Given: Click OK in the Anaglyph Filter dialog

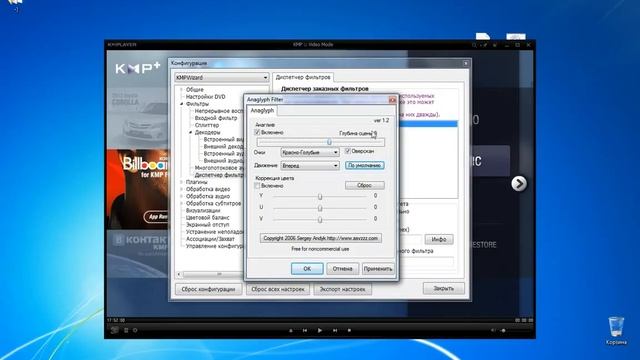Looking at the screenshot, I should coord(307,269).
